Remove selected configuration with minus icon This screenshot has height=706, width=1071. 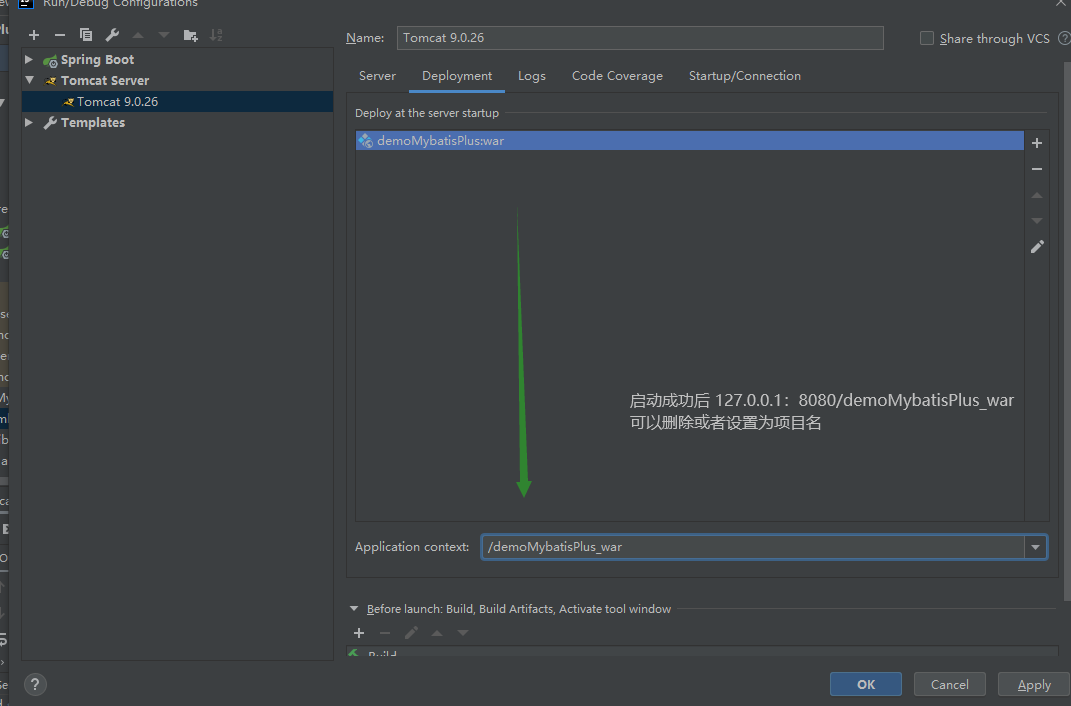coord(60,35)
